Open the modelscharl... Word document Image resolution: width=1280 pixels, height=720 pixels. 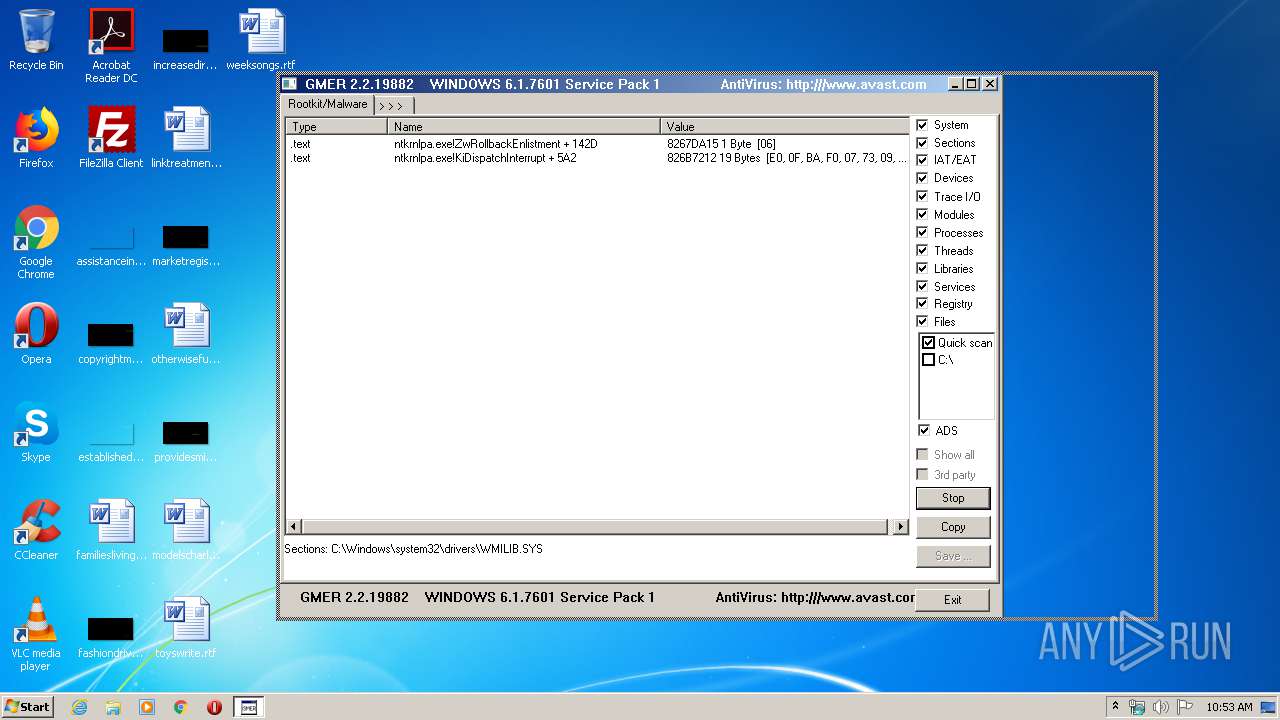(186, 531)
